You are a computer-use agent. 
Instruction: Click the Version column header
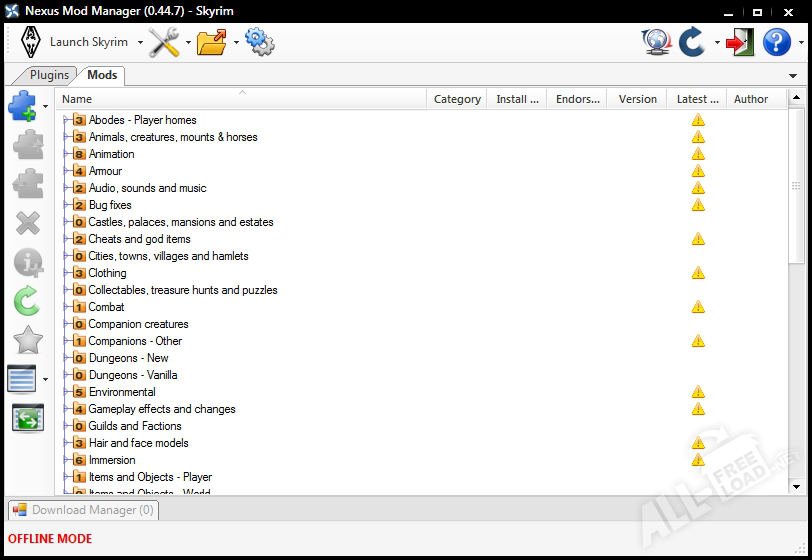(x=637, y=99)
